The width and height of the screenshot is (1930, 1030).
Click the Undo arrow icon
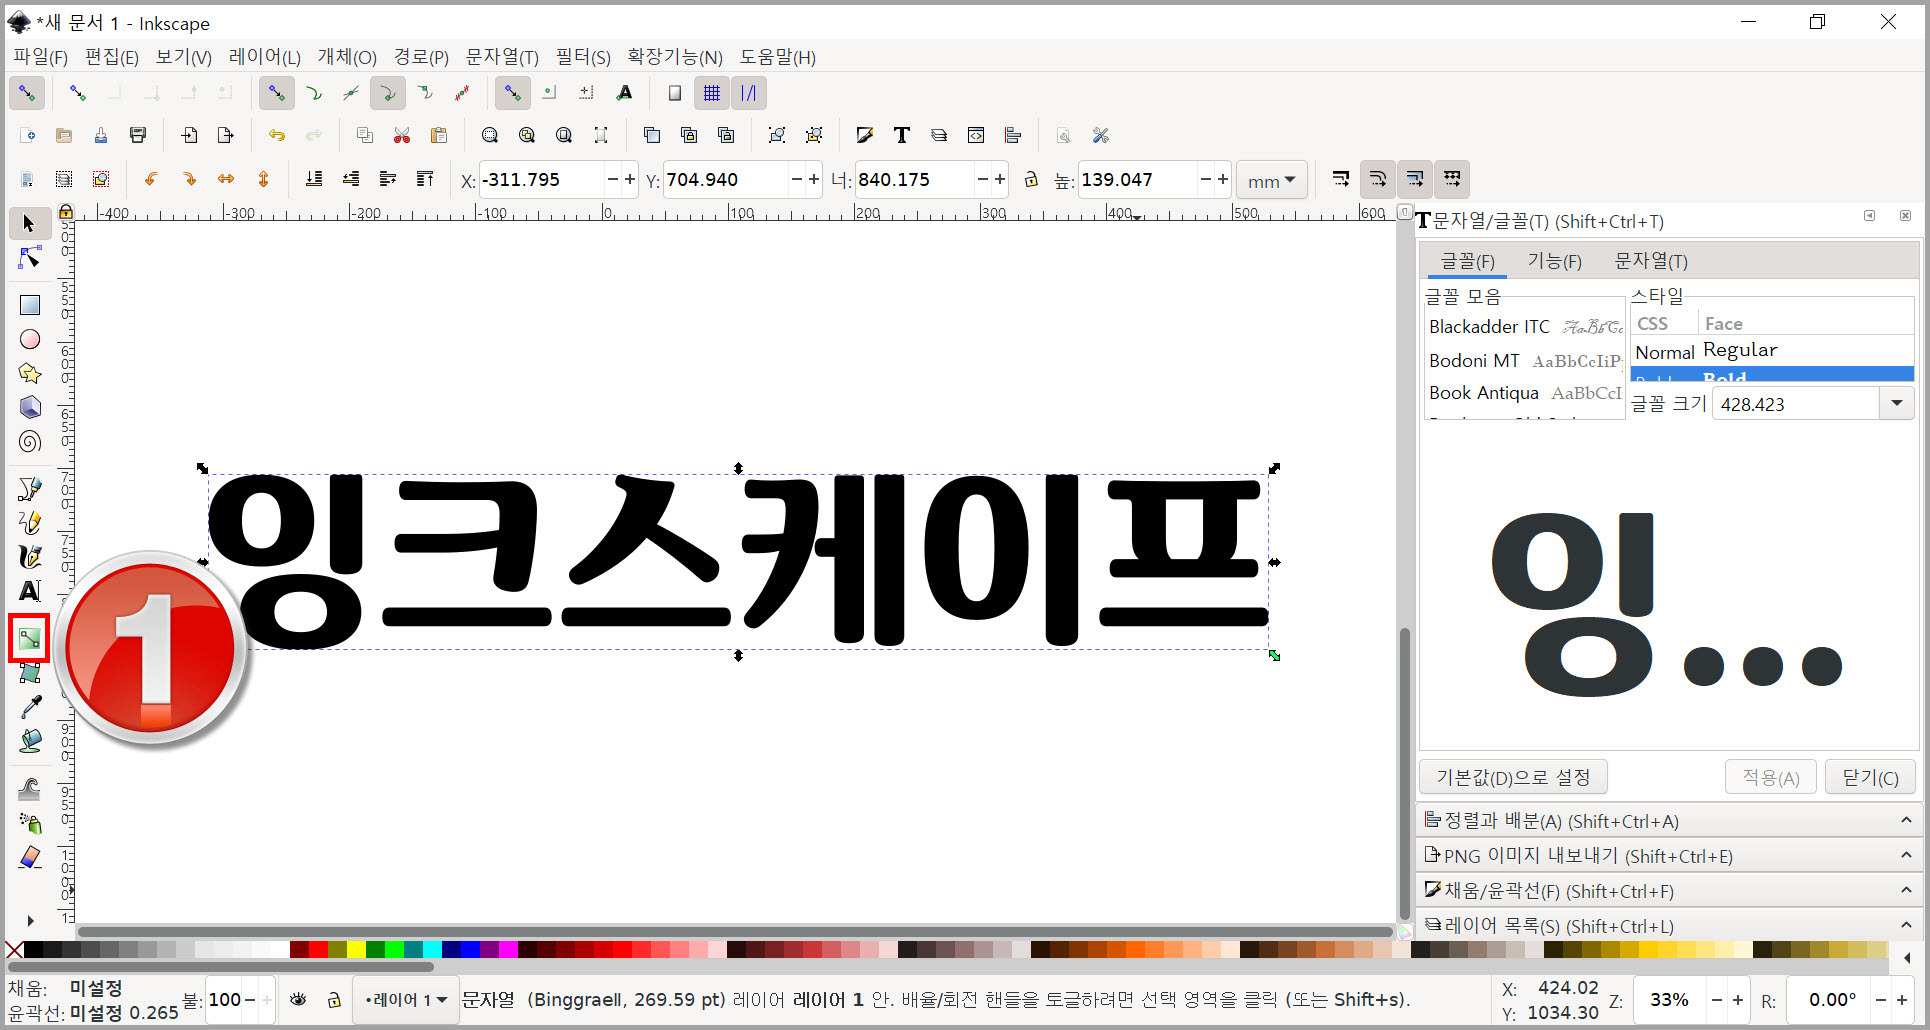[x=277, y=135]
